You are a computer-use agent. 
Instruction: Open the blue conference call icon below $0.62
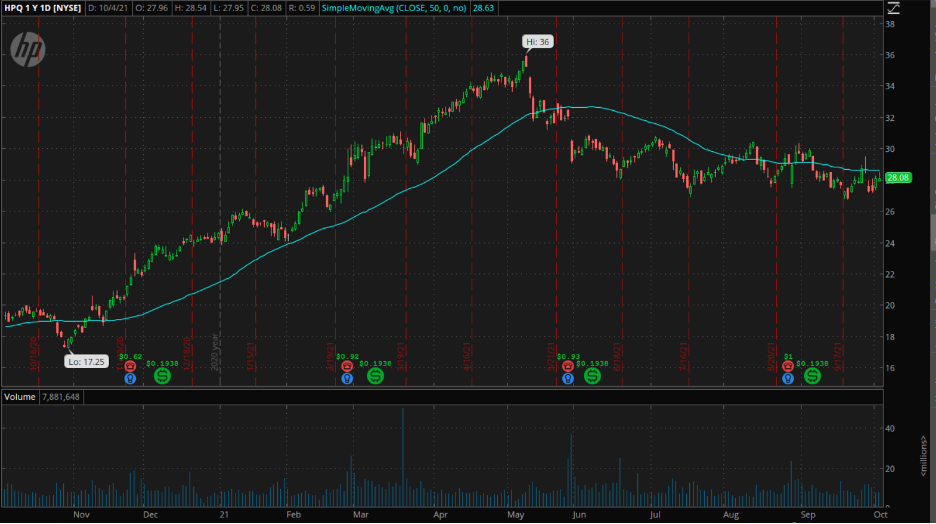tap(130, 378)
